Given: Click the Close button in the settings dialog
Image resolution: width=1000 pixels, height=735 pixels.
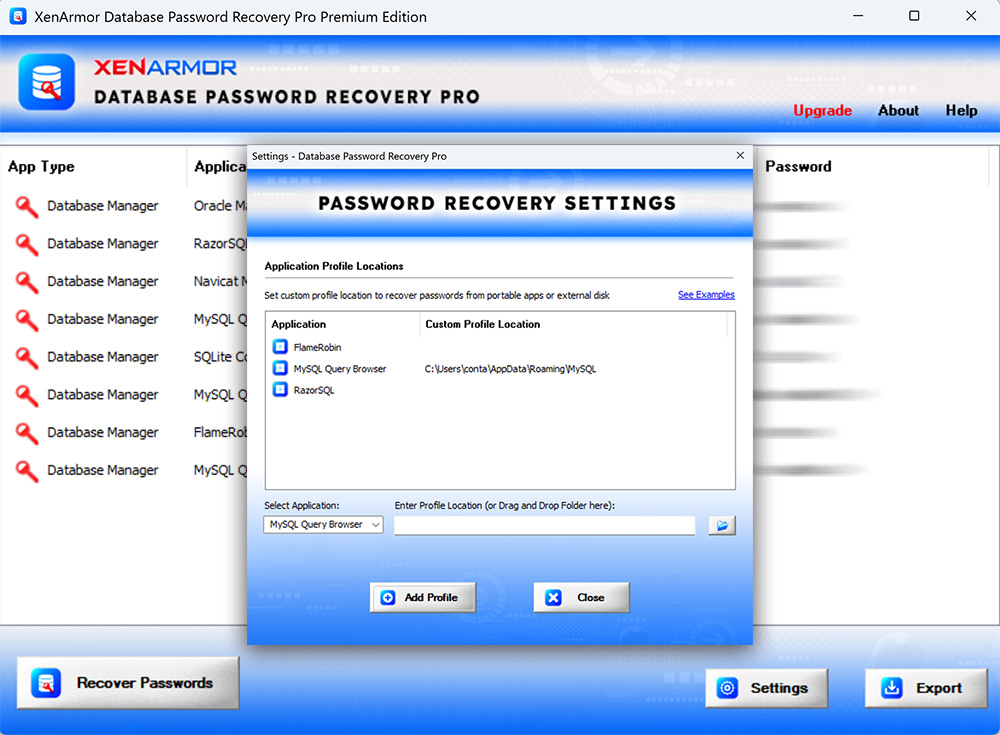Looking at the screenshot, I should point(582,597).
